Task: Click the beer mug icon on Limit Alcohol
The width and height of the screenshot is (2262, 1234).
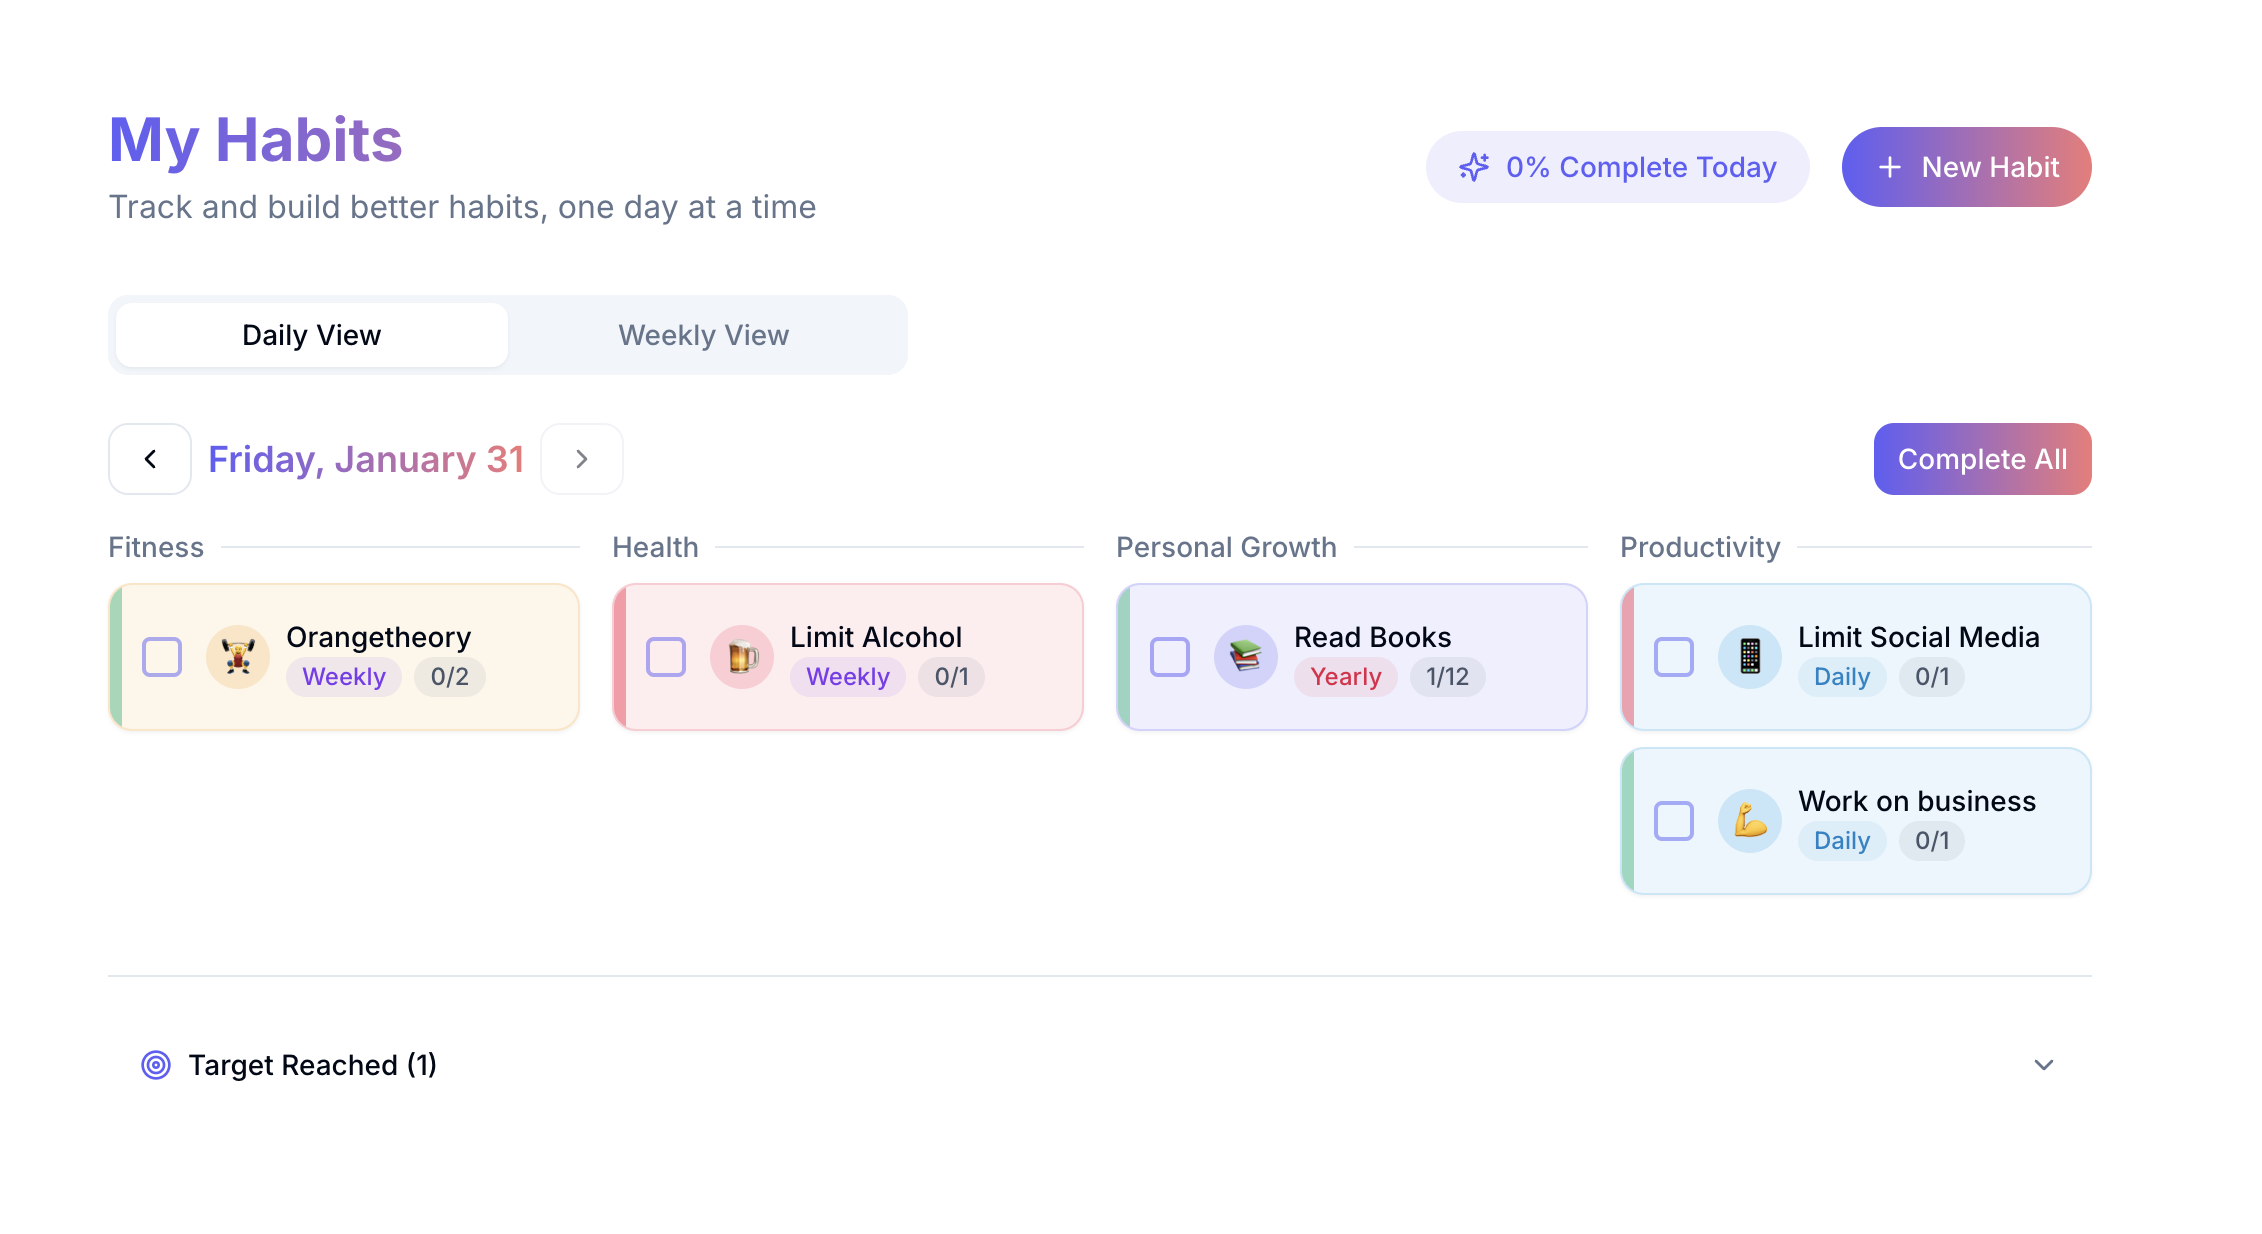Action: point(742,657)
